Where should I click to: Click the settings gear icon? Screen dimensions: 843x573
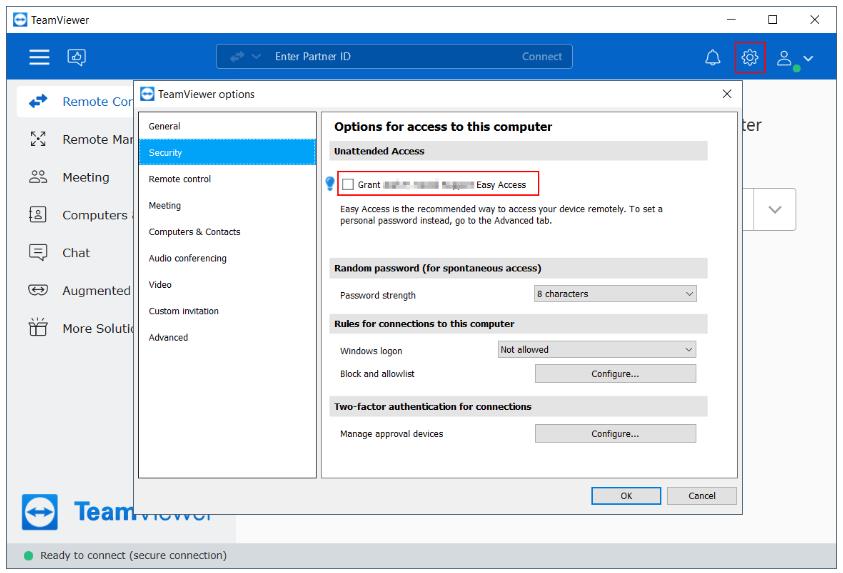[x=749, y=58]
